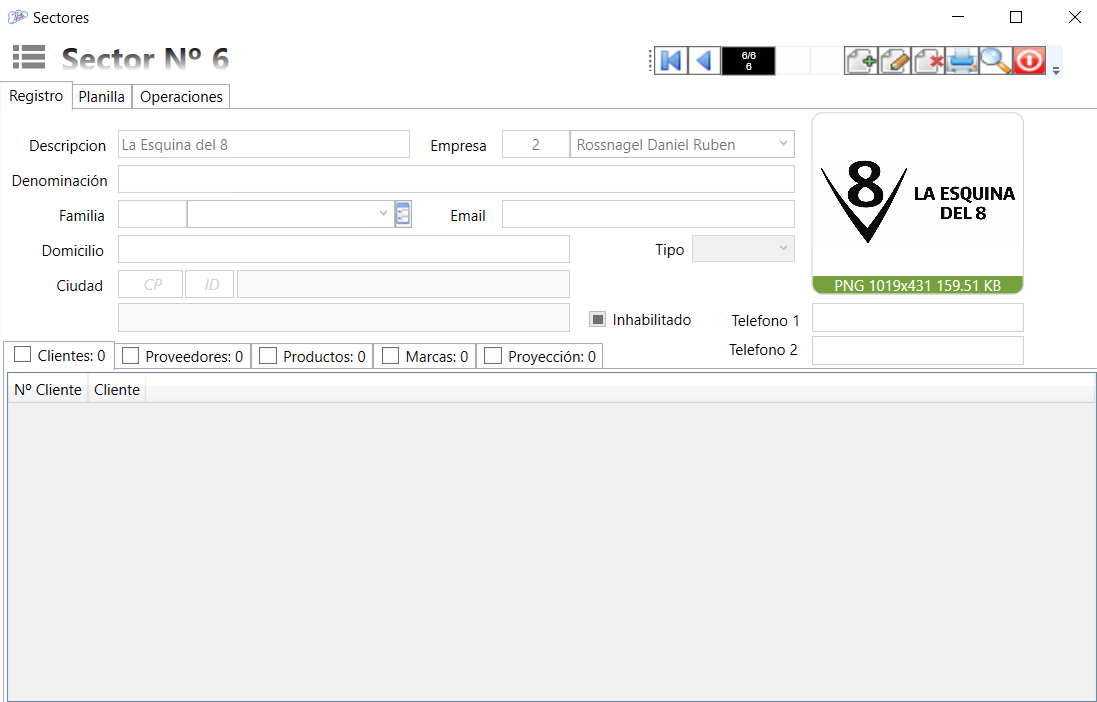Click the 6/6 record counter

tap(749, 61)
